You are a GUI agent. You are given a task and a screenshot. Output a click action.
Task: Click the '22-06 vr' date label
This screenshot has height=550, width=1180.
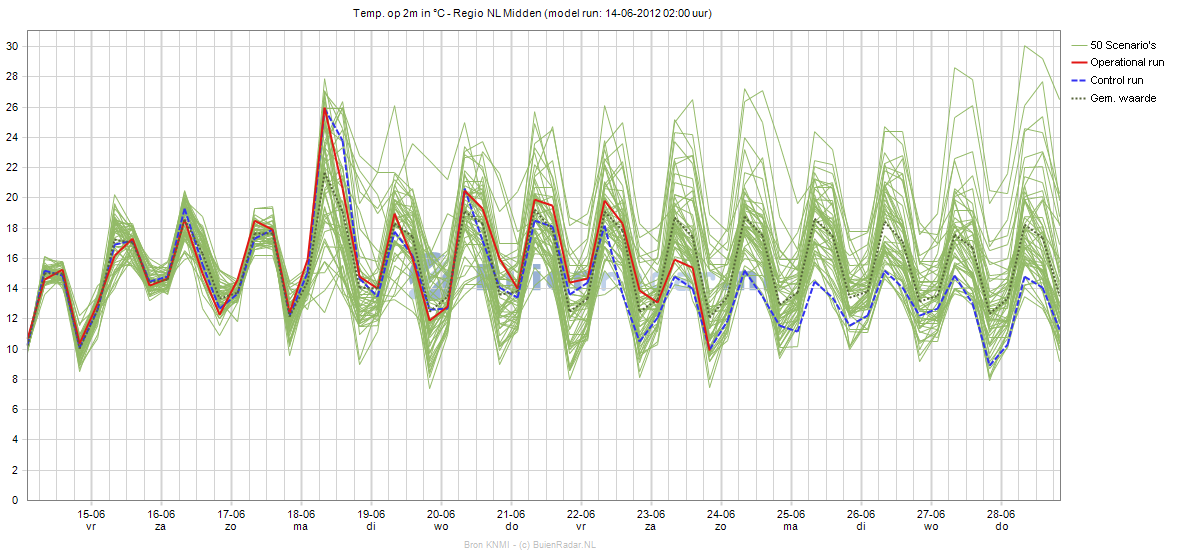[x=581, y=521]
